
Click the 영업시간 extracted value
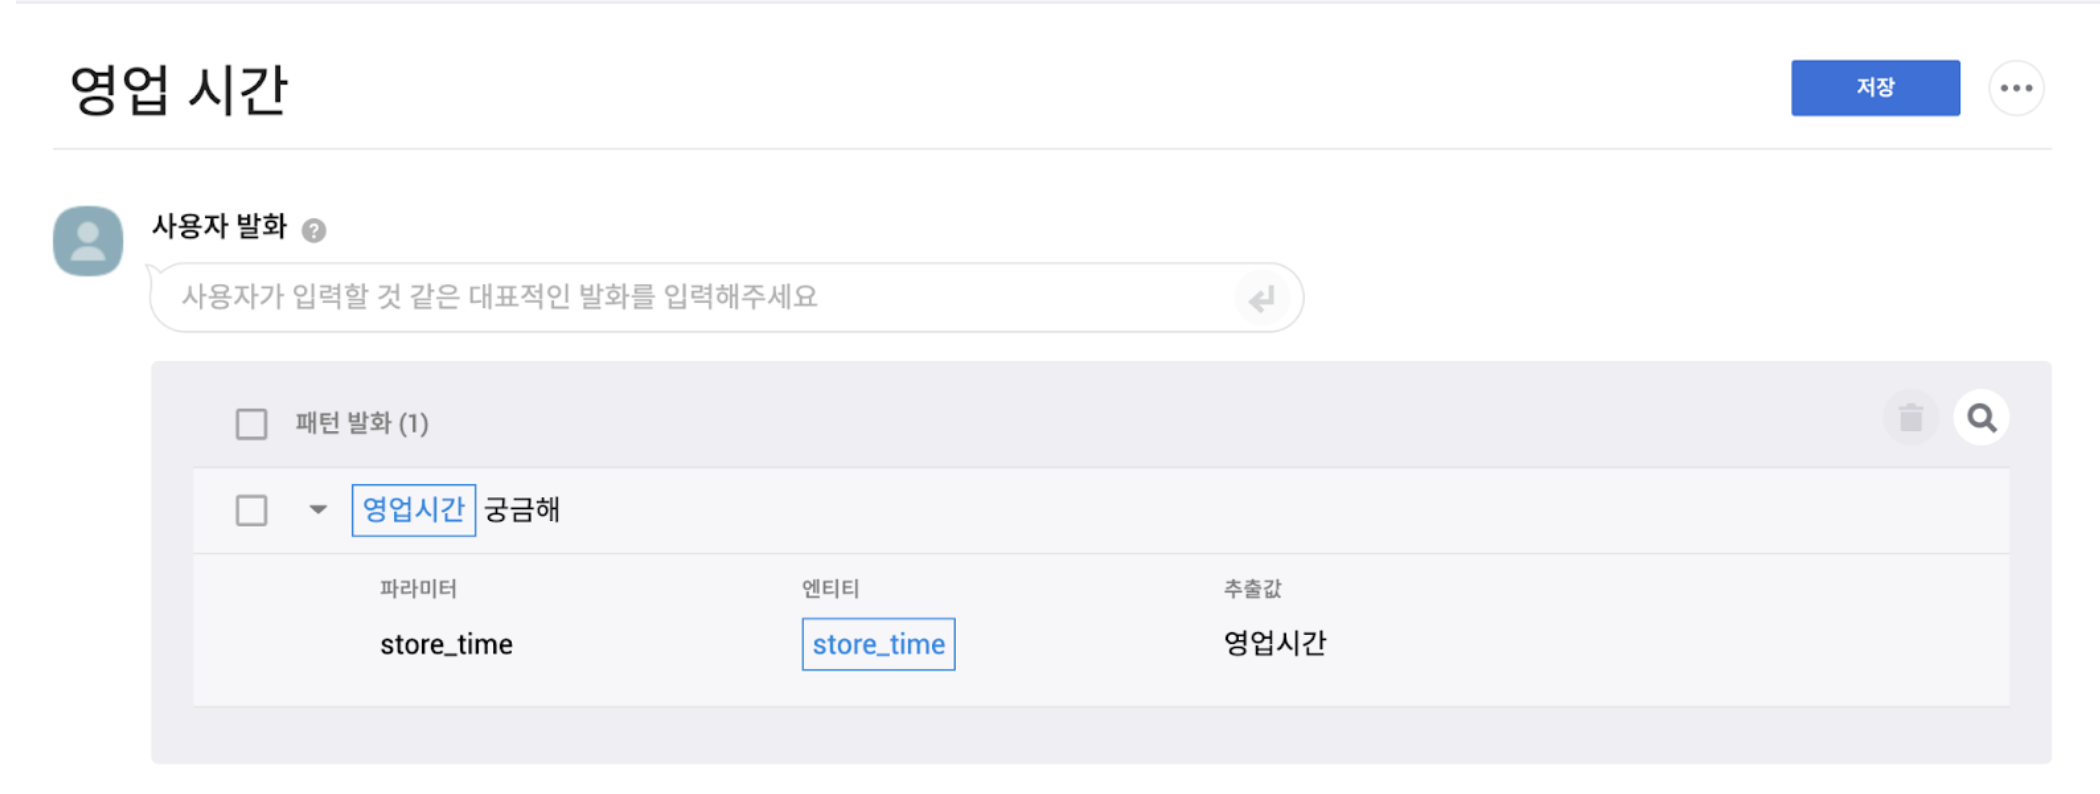click(x=1275, y=643)
